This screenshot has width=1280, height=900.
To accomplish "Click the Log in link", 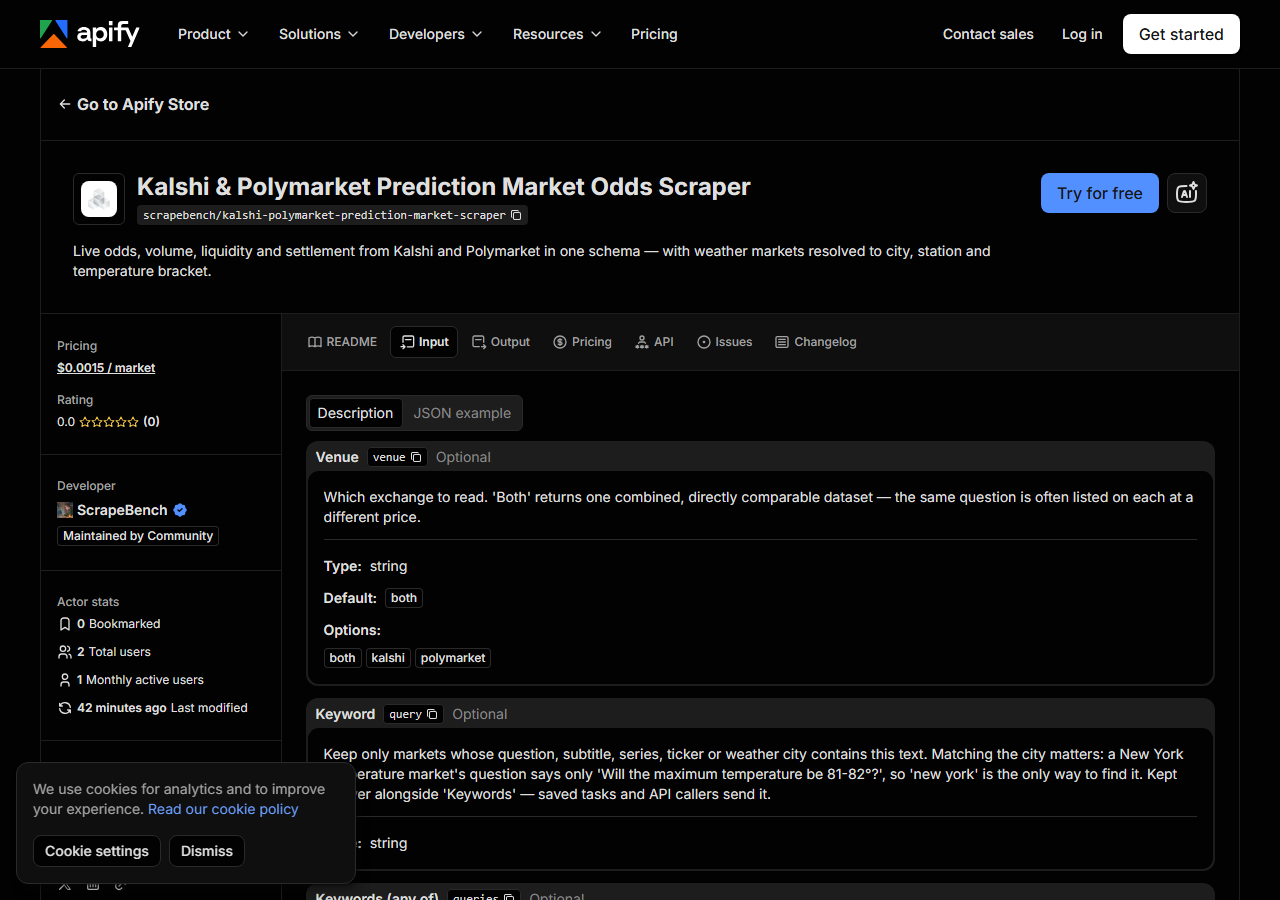I will click(x=1082, y=34).
